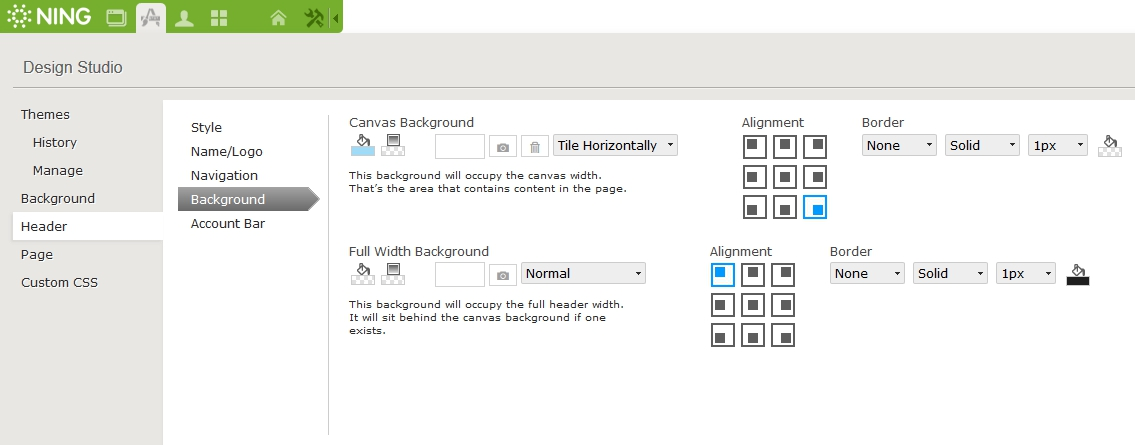1135x445 pixels.
Task: Pick Full Width Border black color swatch
Action: coord(1078,274)
